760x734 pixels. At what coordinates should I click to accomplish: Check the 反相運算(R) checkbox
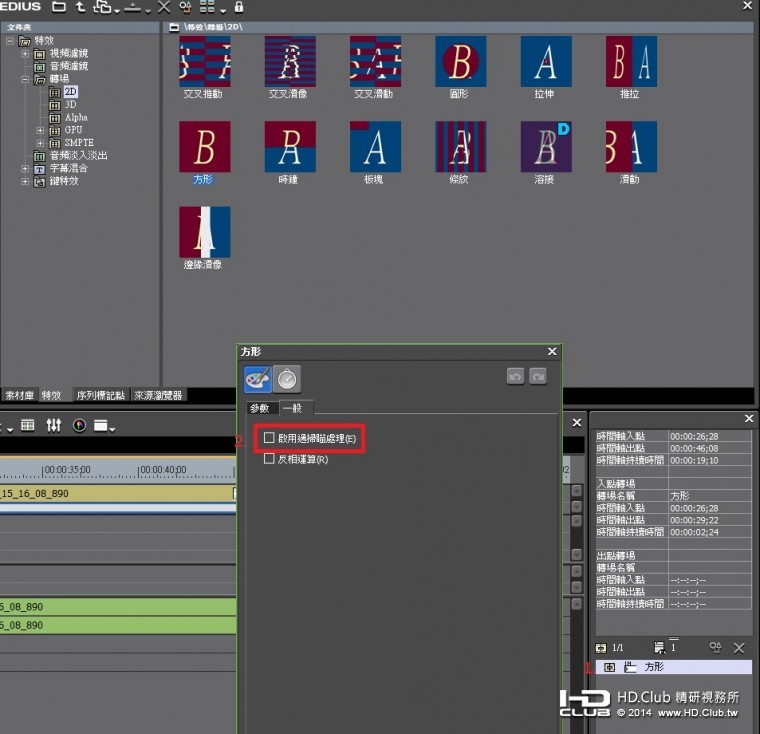[269, 459]
